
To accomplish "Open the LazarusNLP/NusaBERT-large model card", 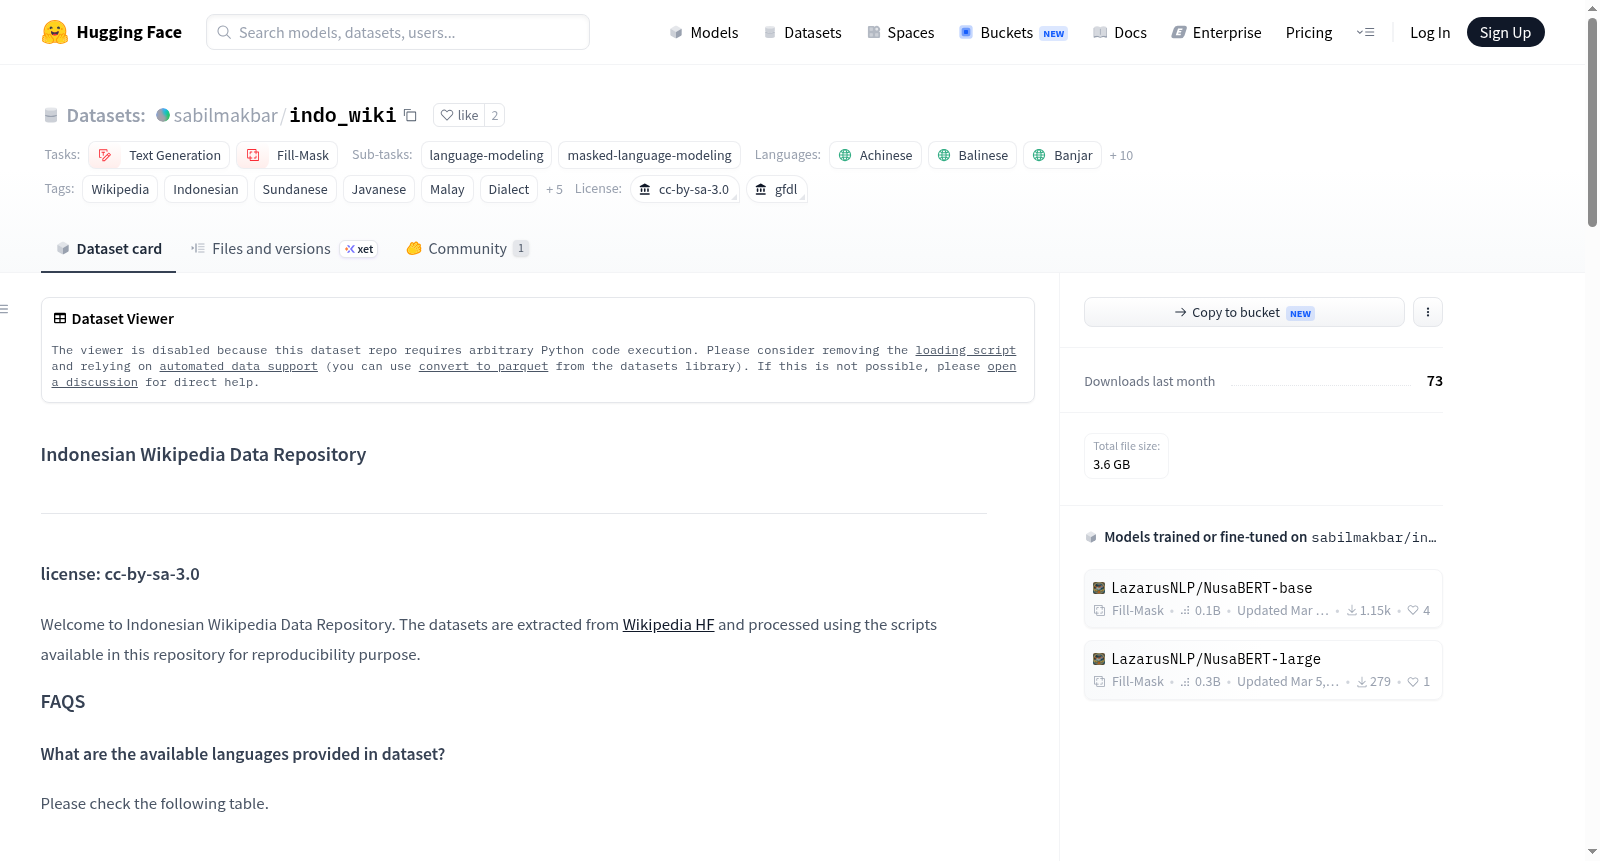I will 1263,669.
